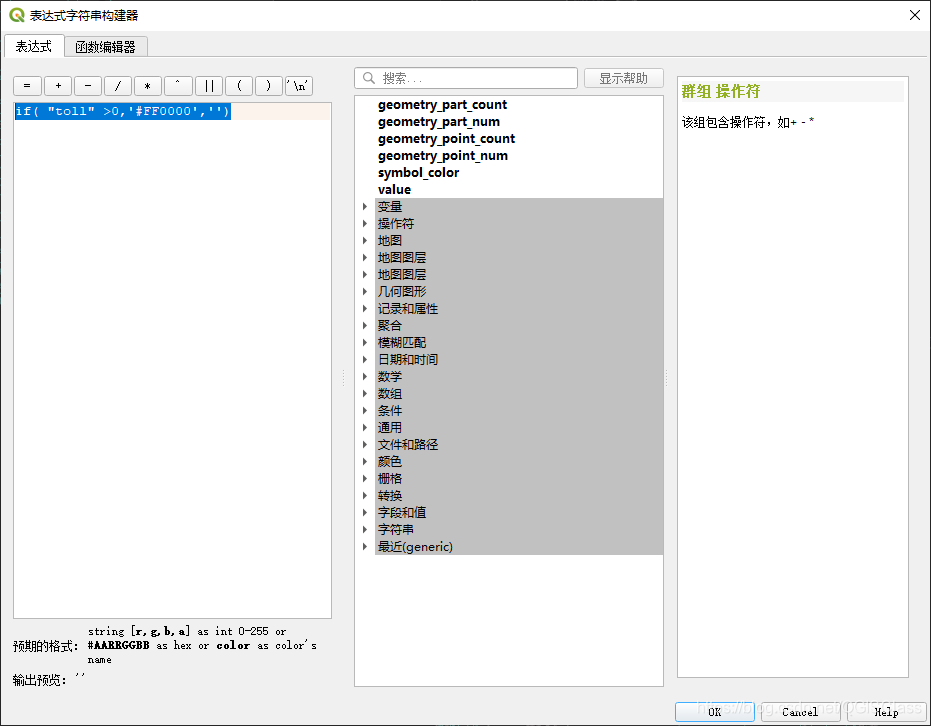Click the search magnifier icon

(x=369, y=78)
